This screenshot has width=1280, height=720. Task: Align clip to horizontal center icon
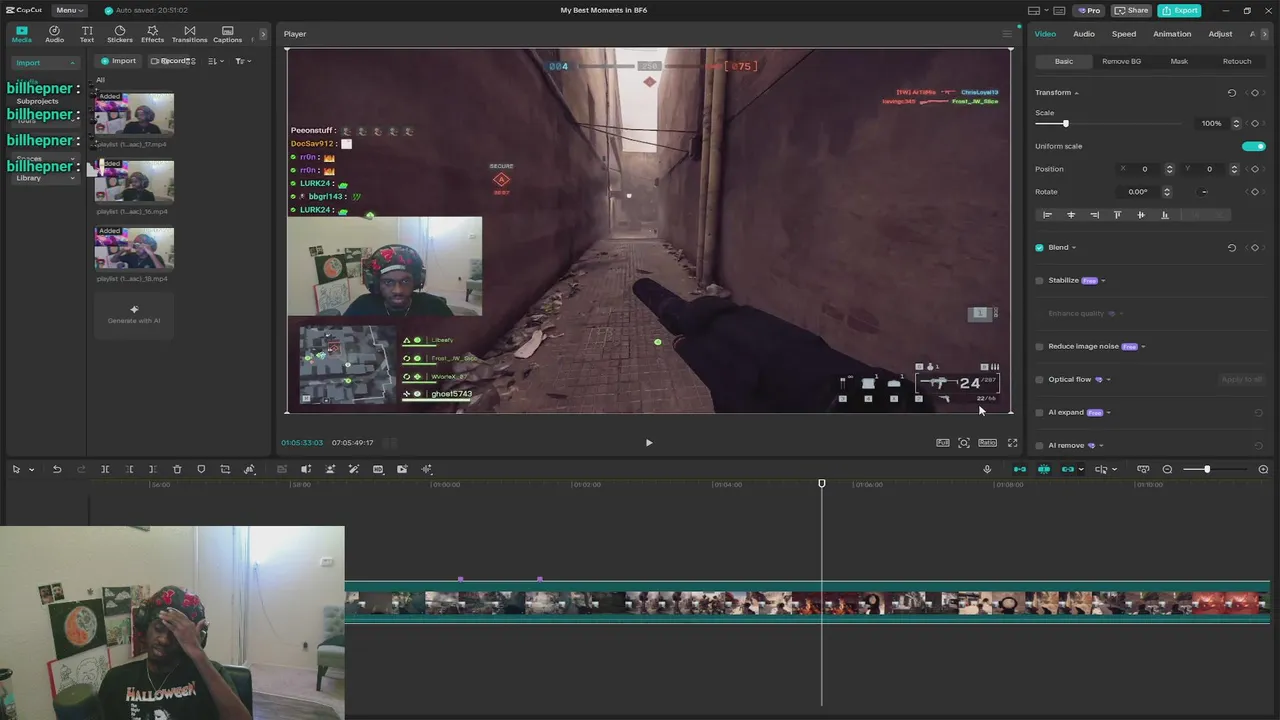1071,215
